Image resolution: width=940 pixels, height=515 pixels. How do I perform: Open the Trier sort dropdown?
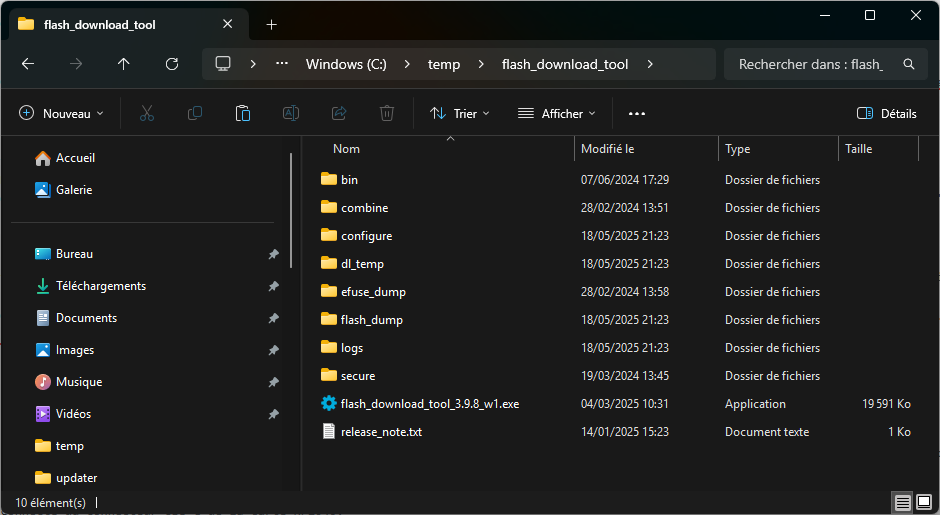(460, 114)
